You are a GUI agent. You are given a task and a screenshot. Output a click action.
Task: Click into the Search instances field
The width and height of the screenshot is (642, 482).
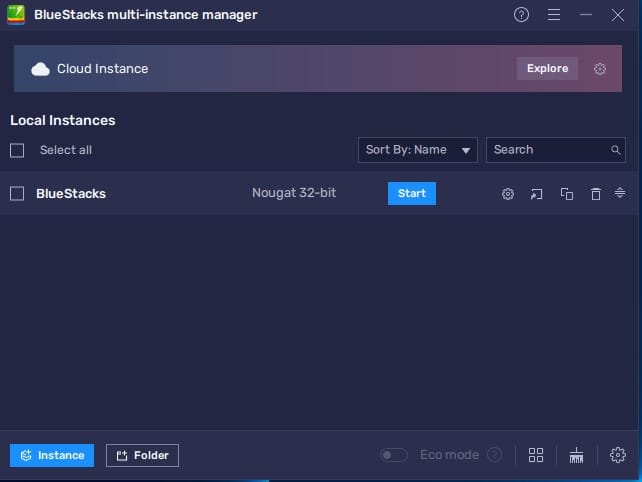(556, 150)
